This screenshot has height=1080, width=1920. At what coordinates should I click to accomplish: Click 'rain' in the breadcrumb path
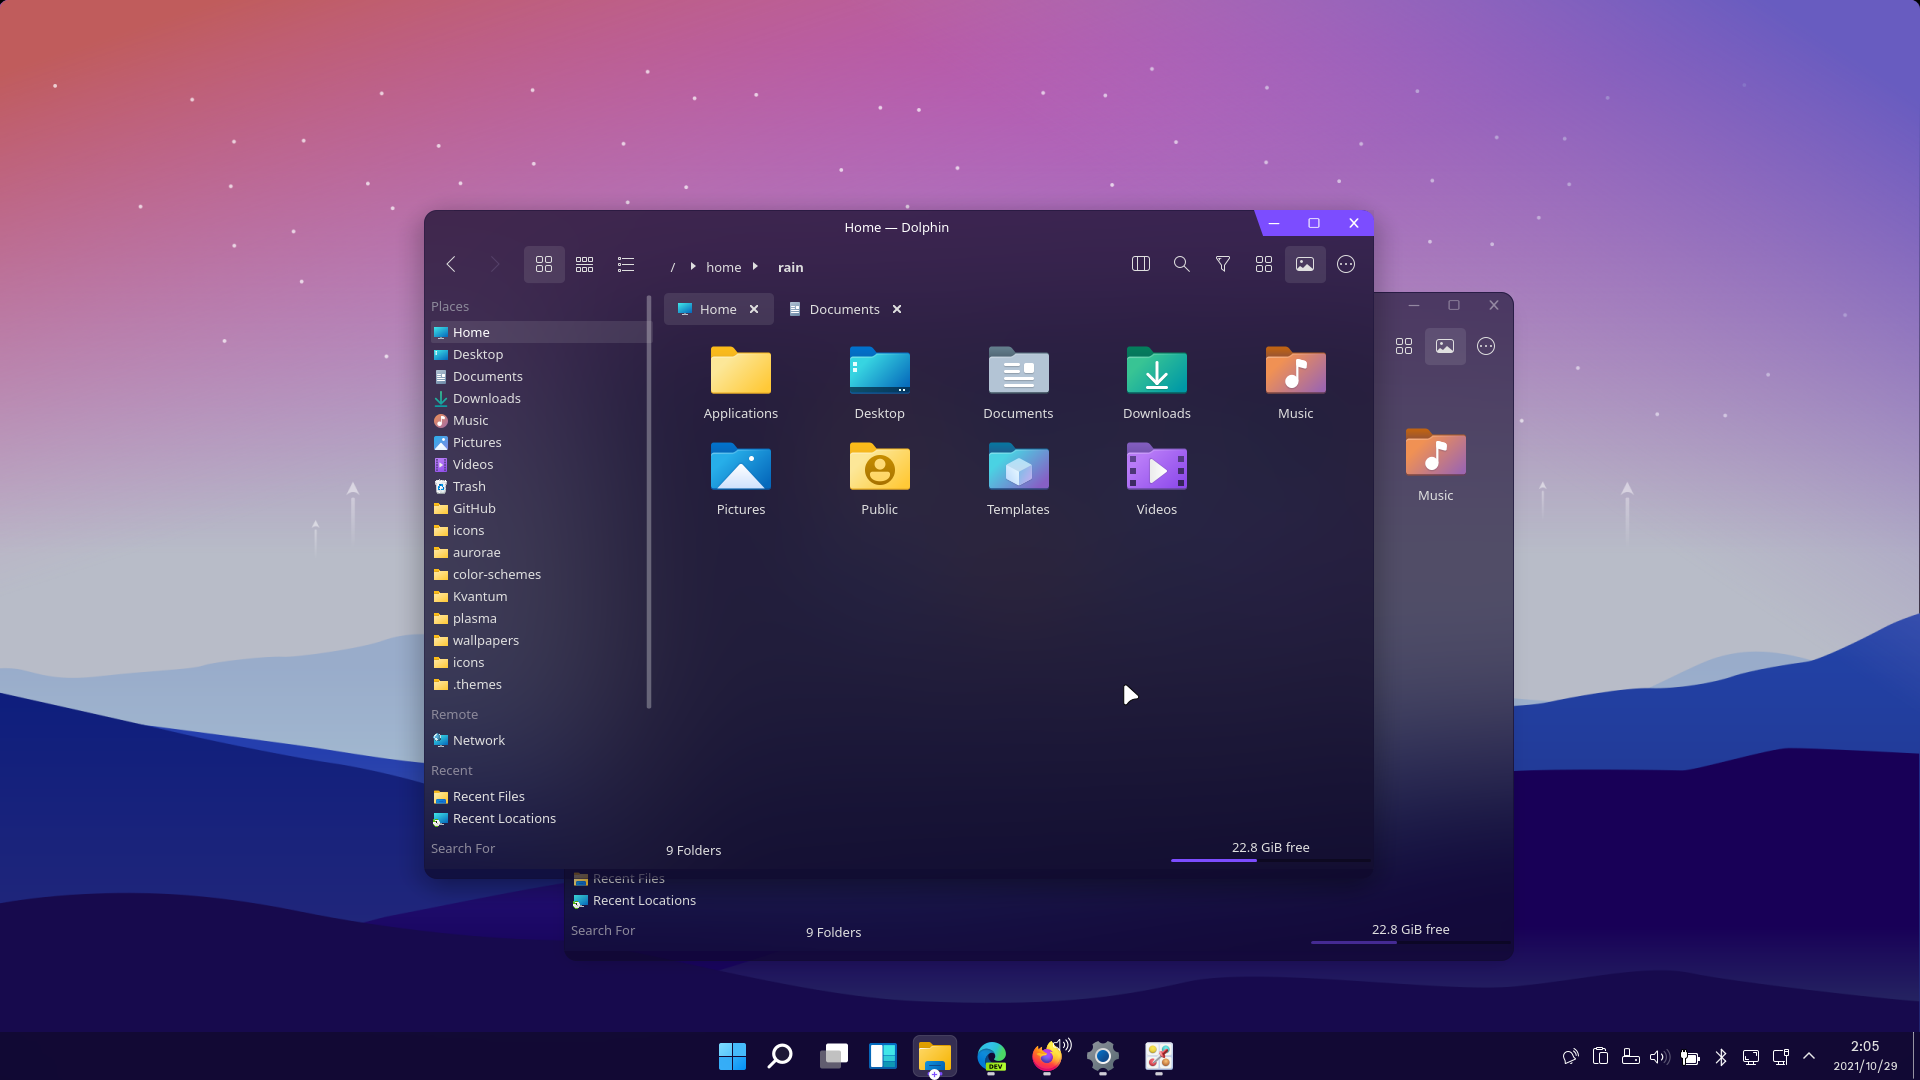coord(791,267)
